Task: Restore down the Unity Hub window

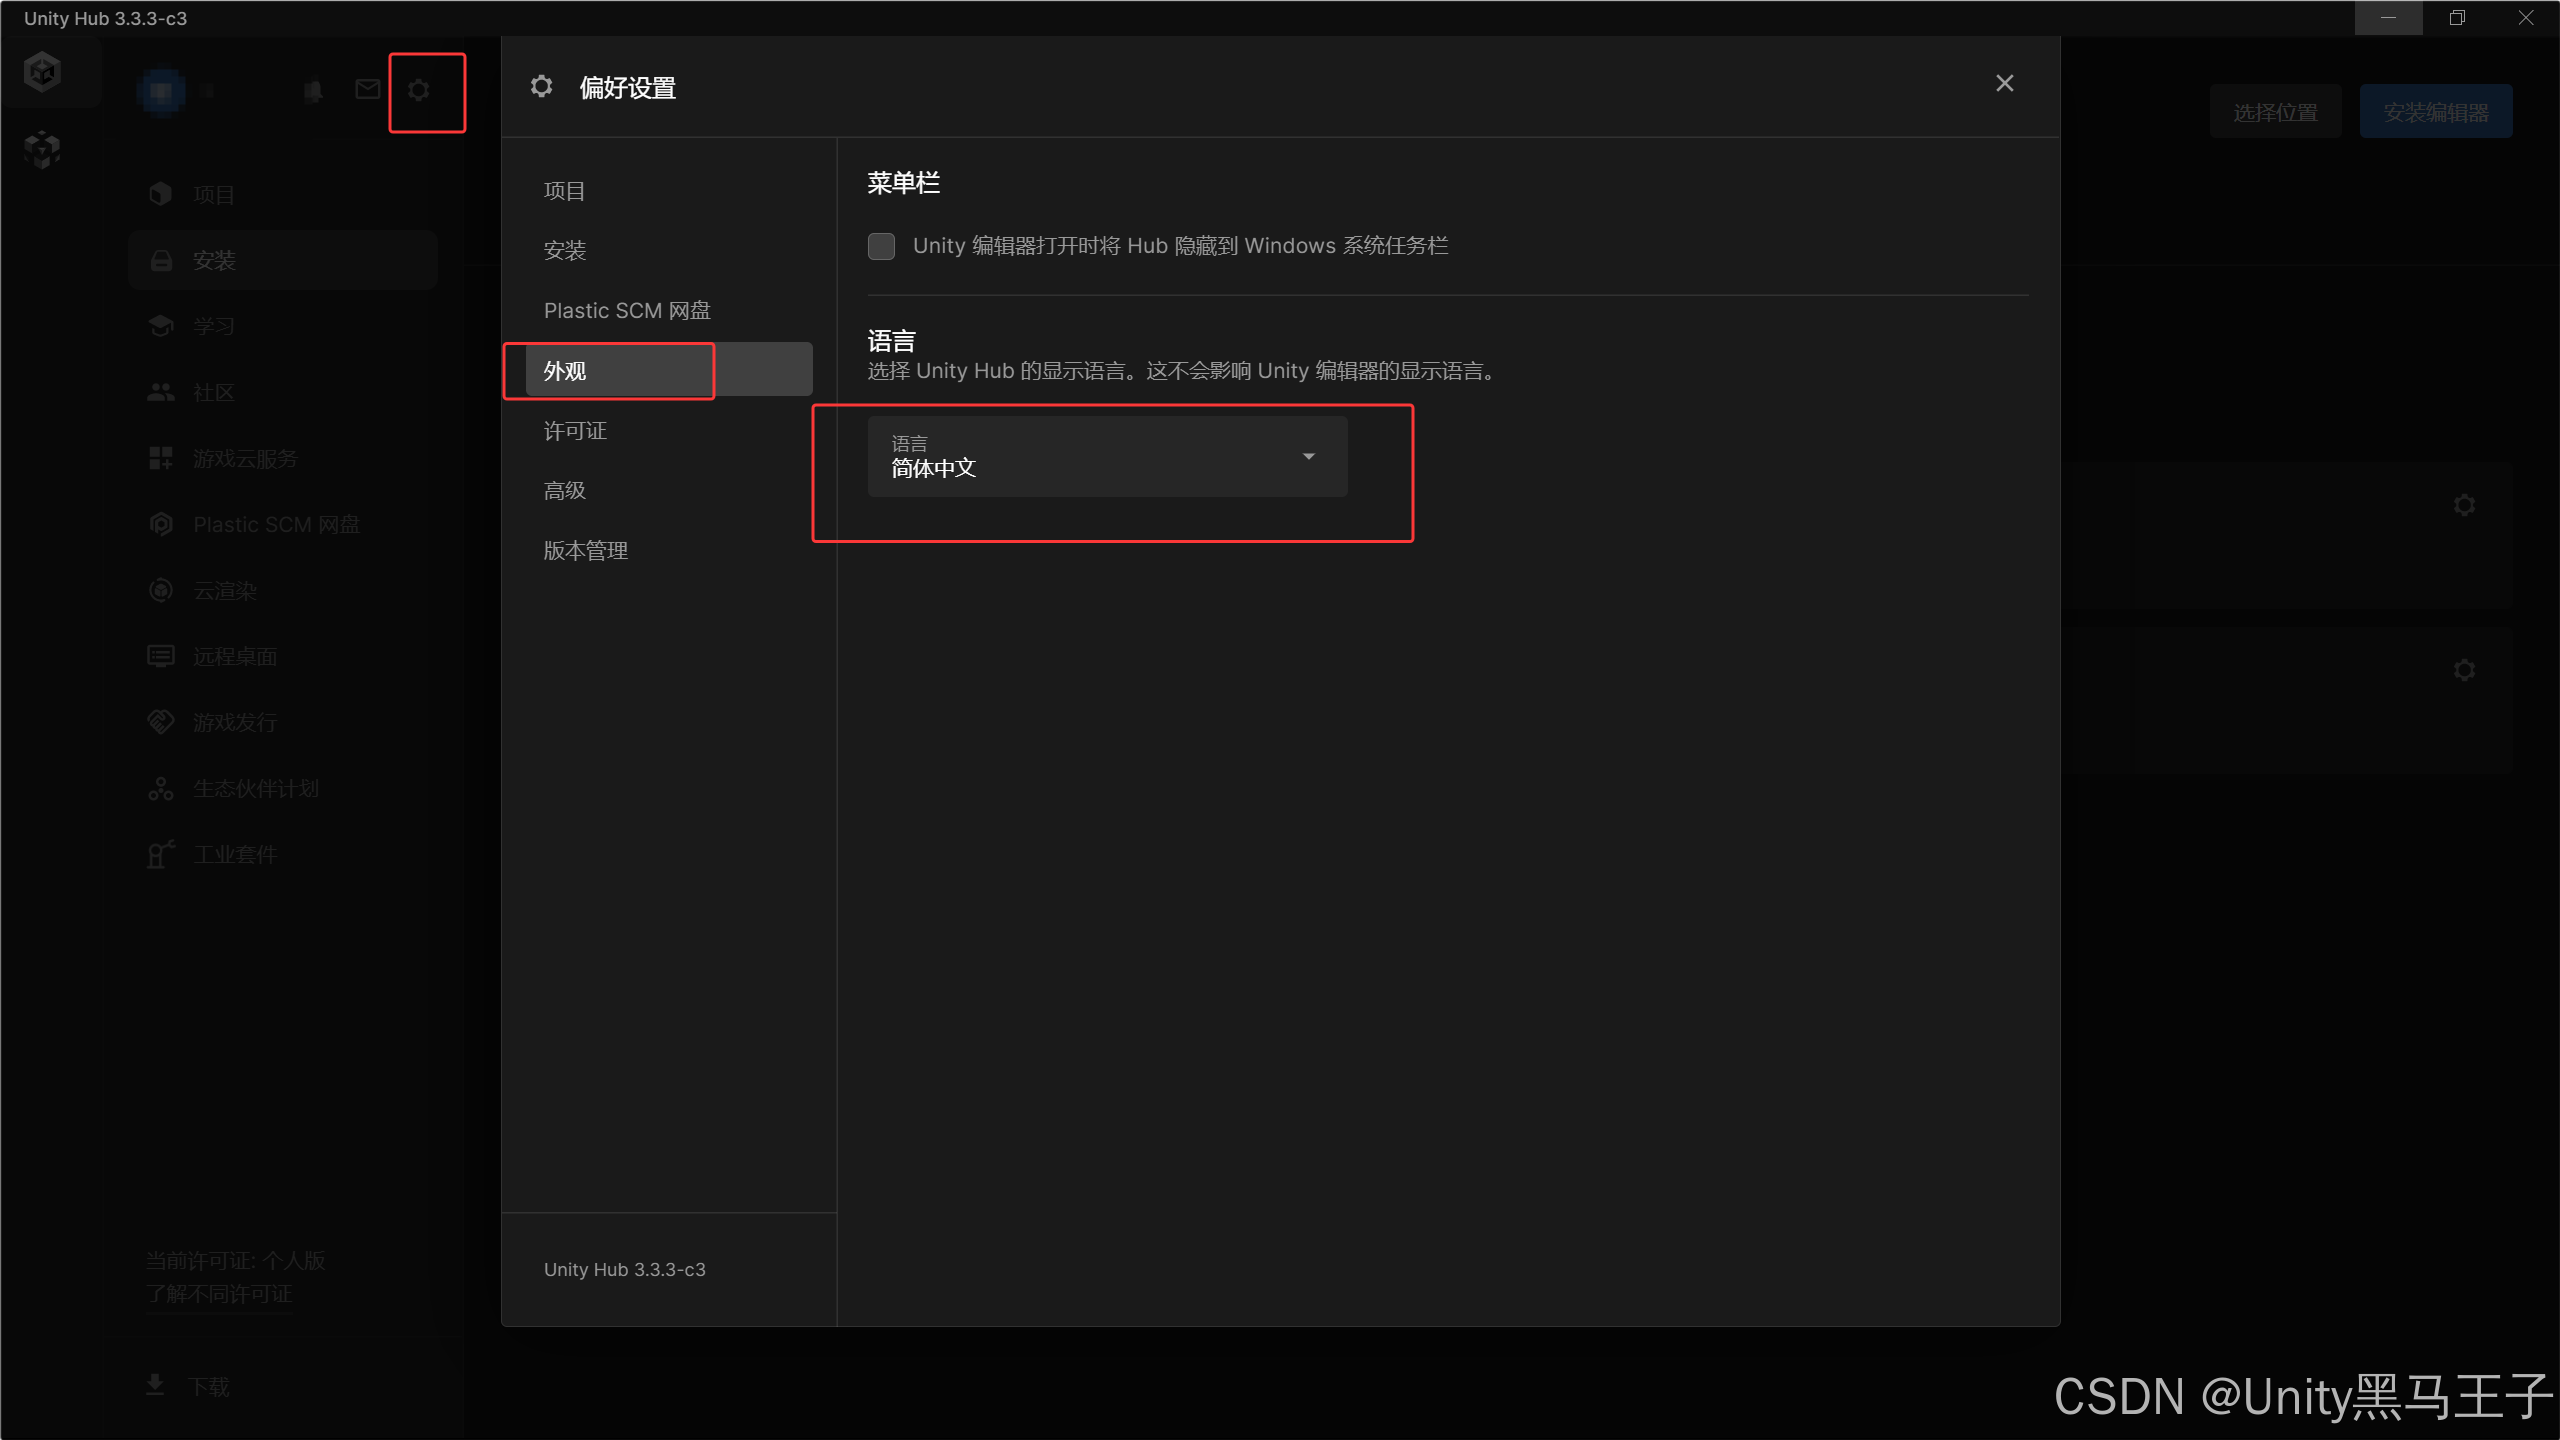Action: (2457, 18)
